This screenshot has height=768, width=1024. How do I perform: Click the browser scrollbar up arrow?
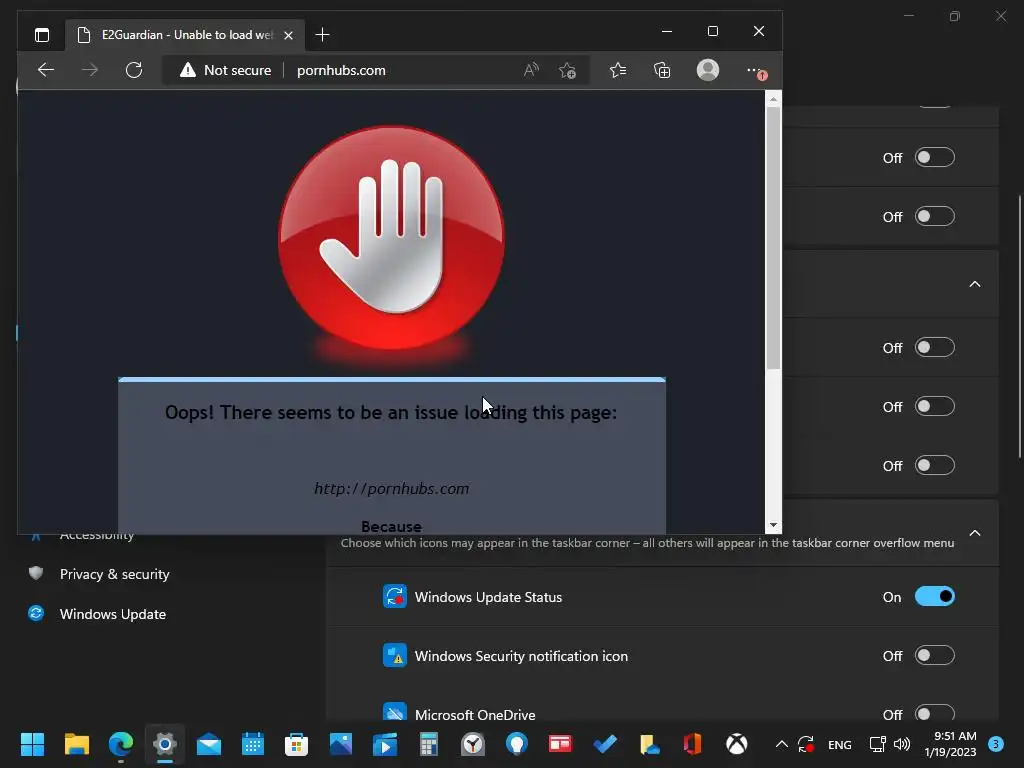pos(773,99)
